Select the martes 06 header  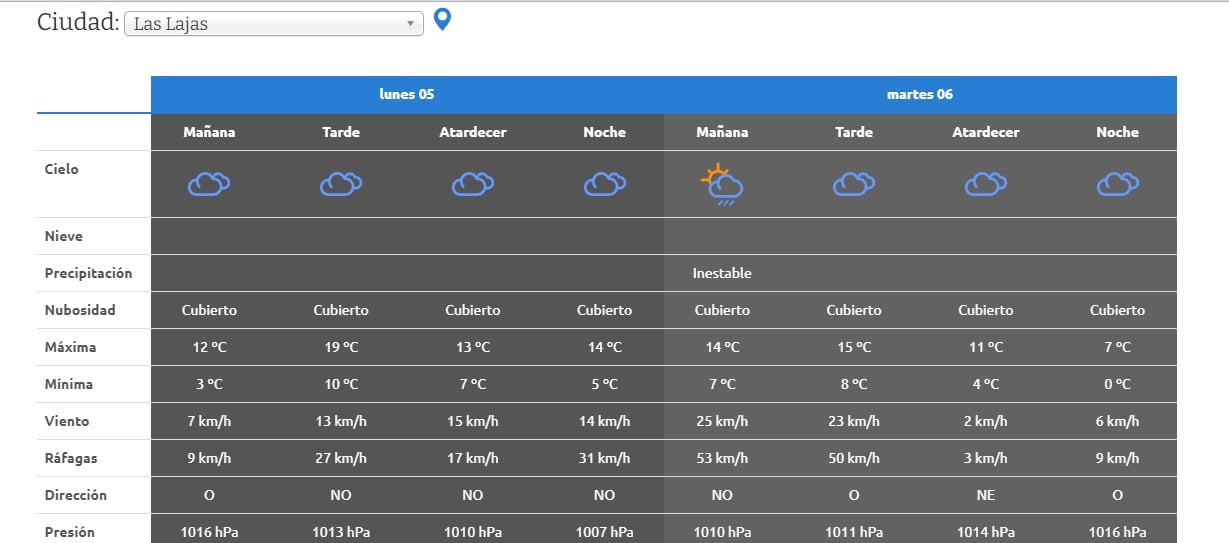[x=920, y=95]
